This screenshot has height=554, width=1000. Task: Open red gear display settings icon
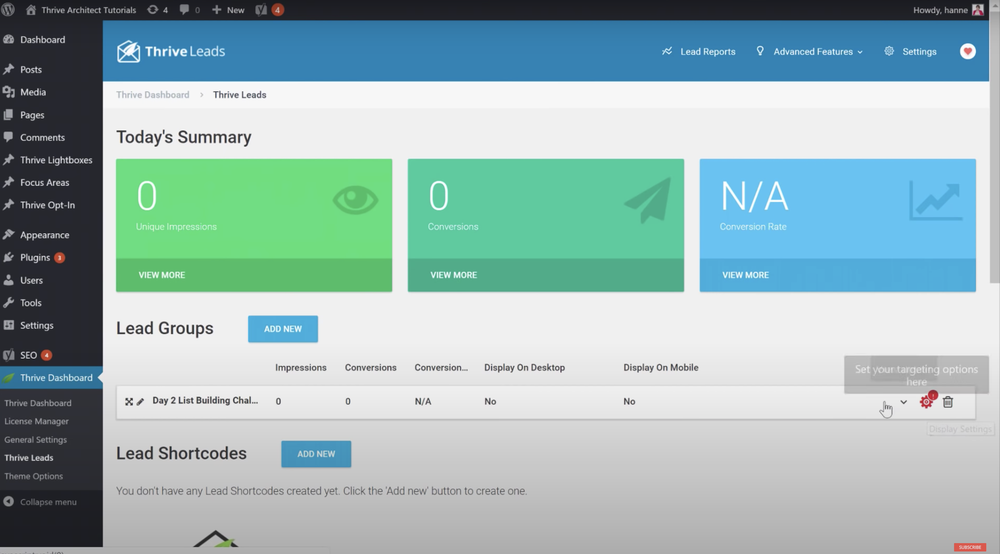tap(926, 402)
